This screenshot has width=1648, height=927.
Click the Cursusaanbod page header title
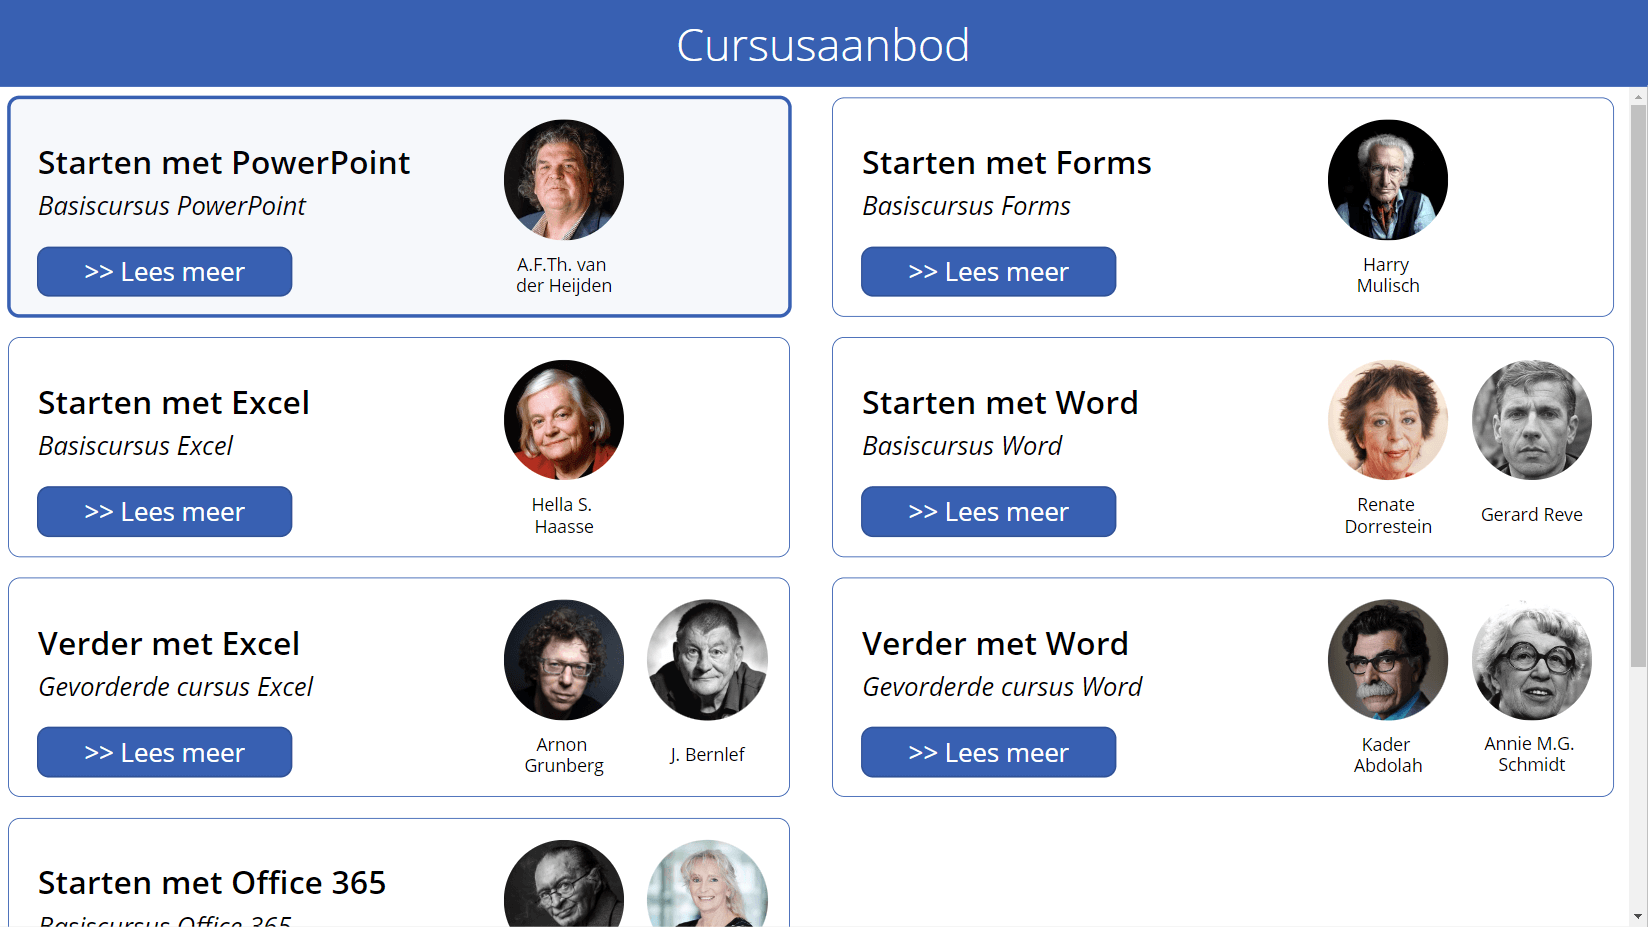pyautogui.click(x=823, y=45)
